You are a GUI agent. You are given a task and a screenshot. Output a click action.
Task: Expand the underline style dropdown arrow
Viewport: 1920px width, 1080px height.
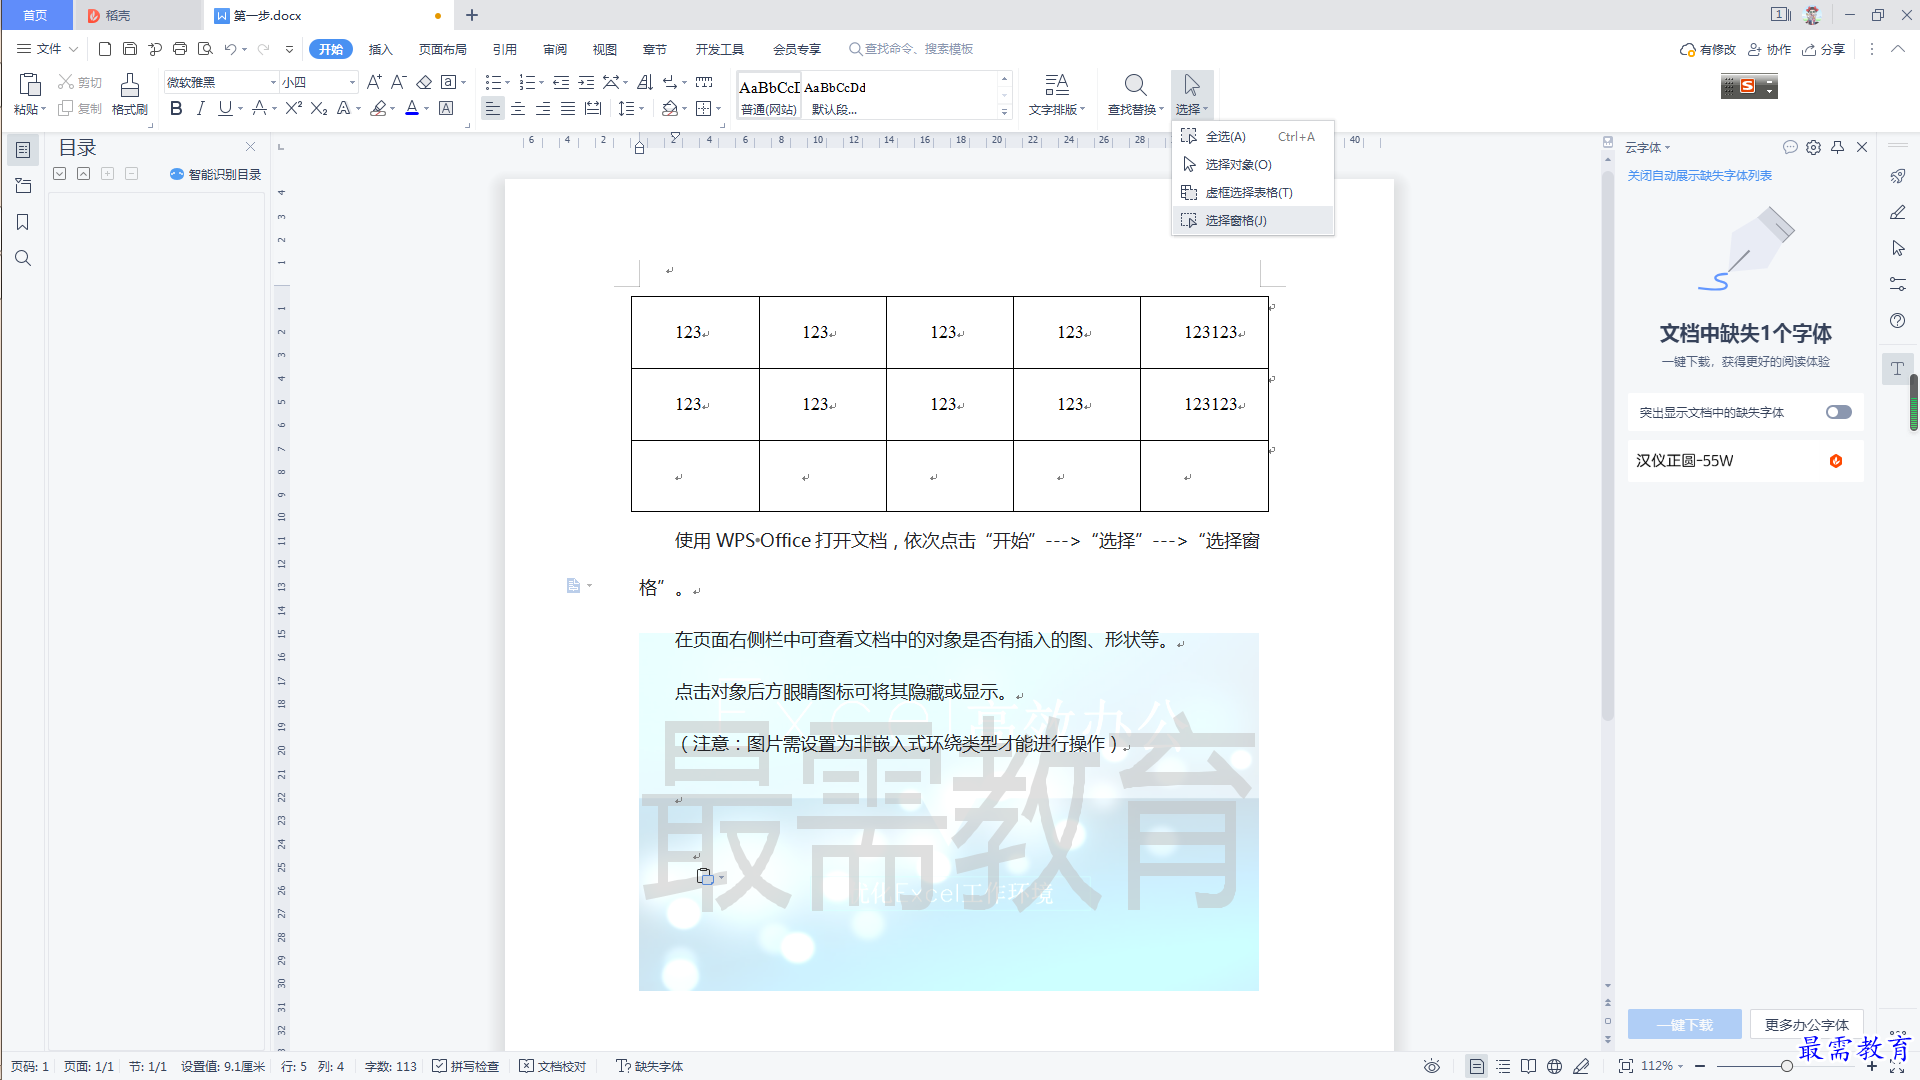coord(241,109)
